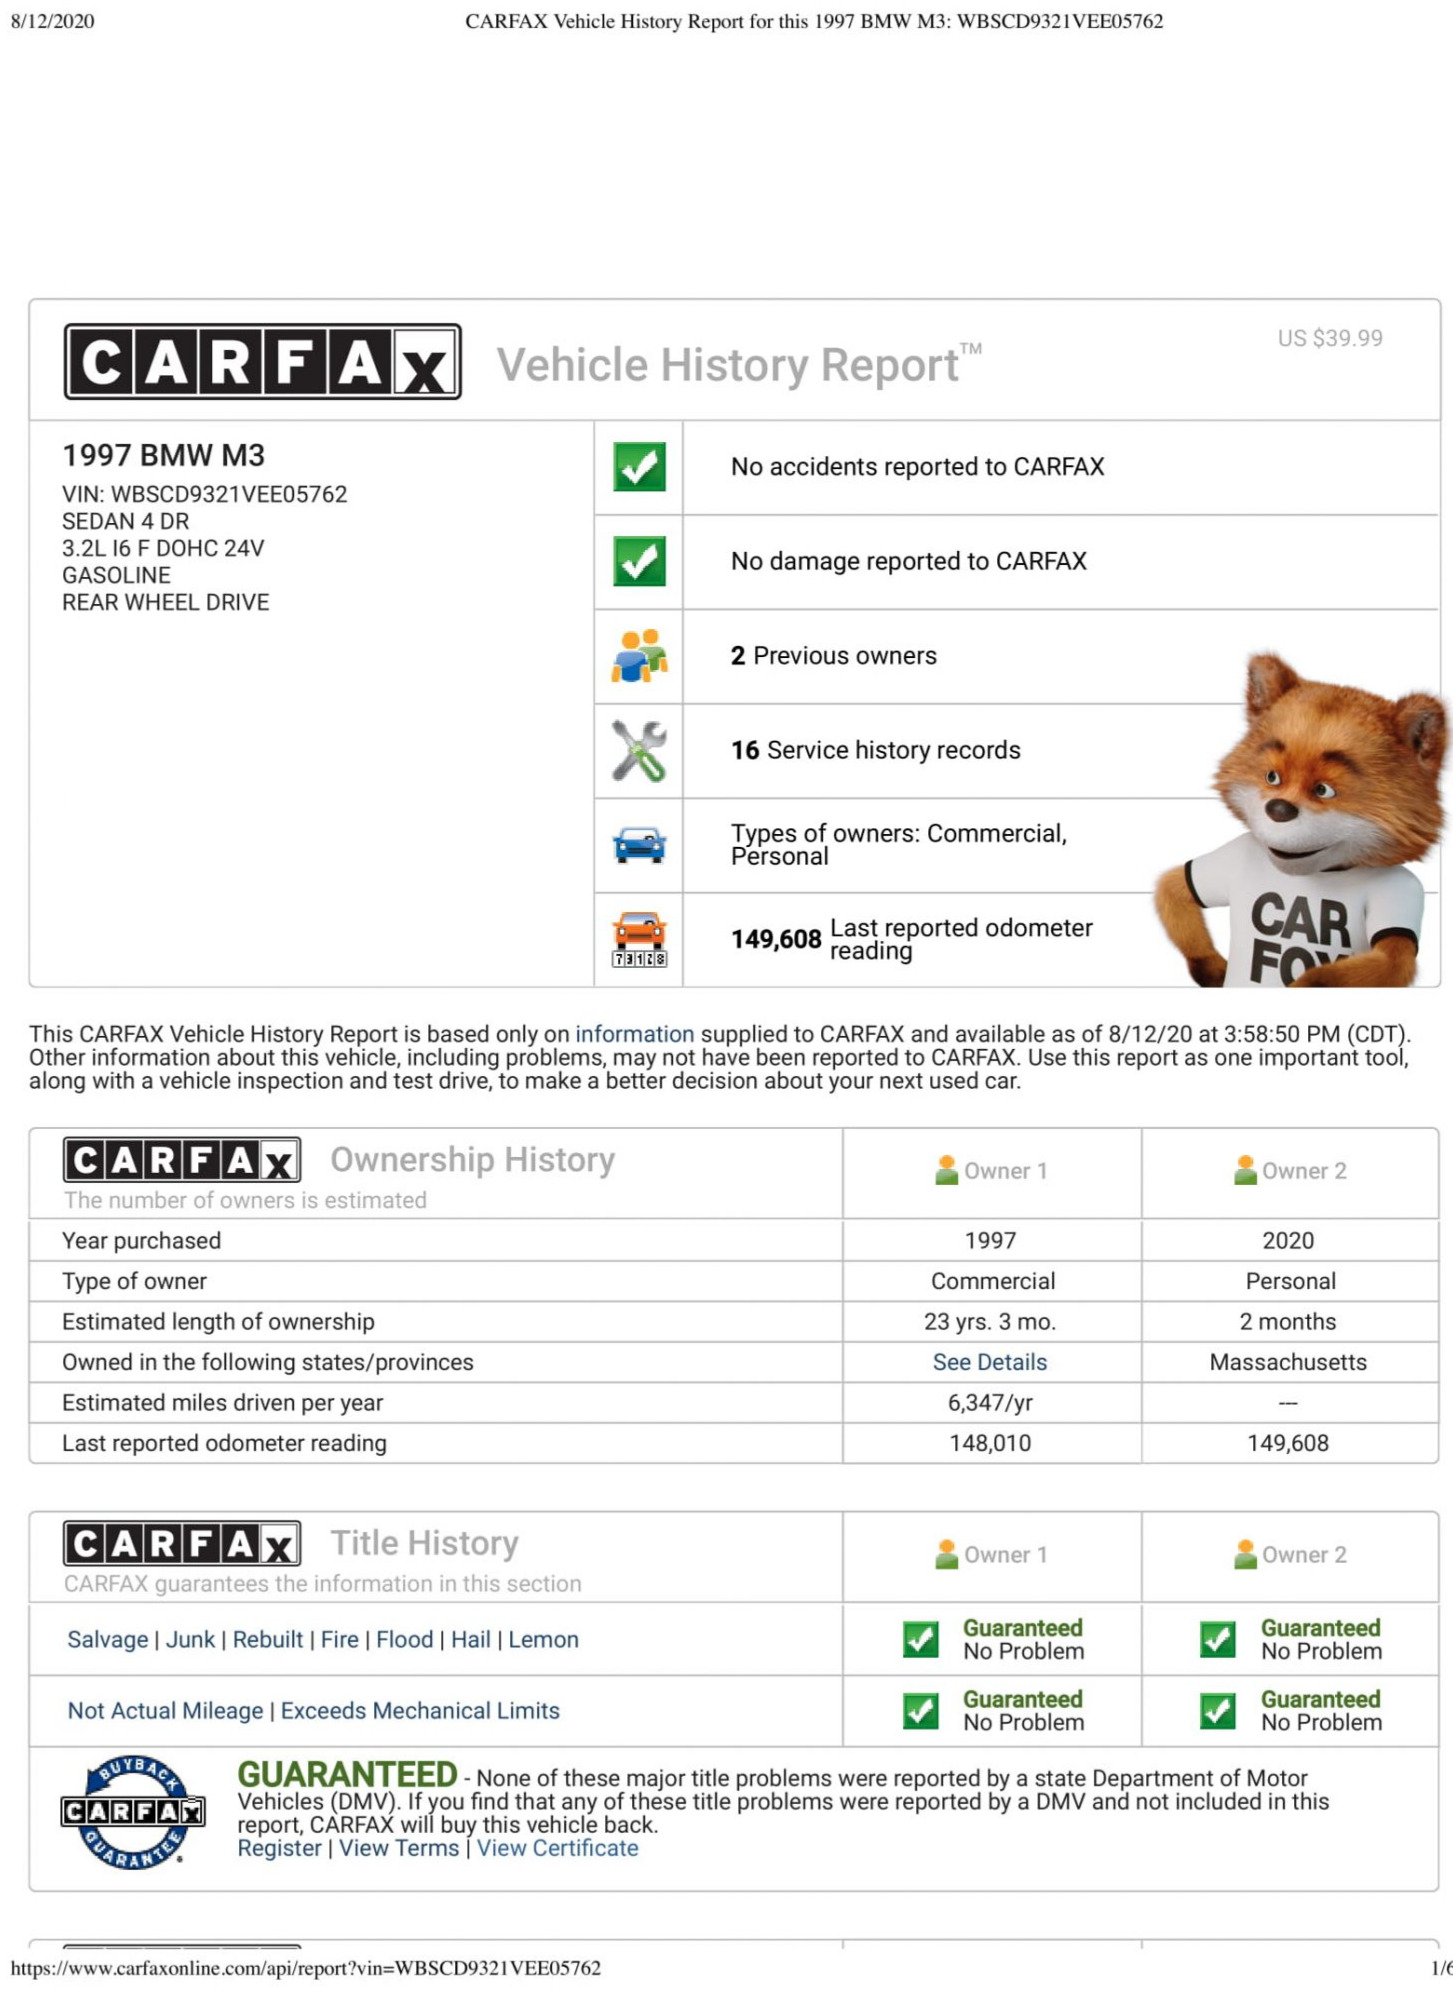The height and width of the screenshot is (2006, 1453).
Task: Open the Exceeds Mechanical Limits link
Action: [x=420, y=1711]
